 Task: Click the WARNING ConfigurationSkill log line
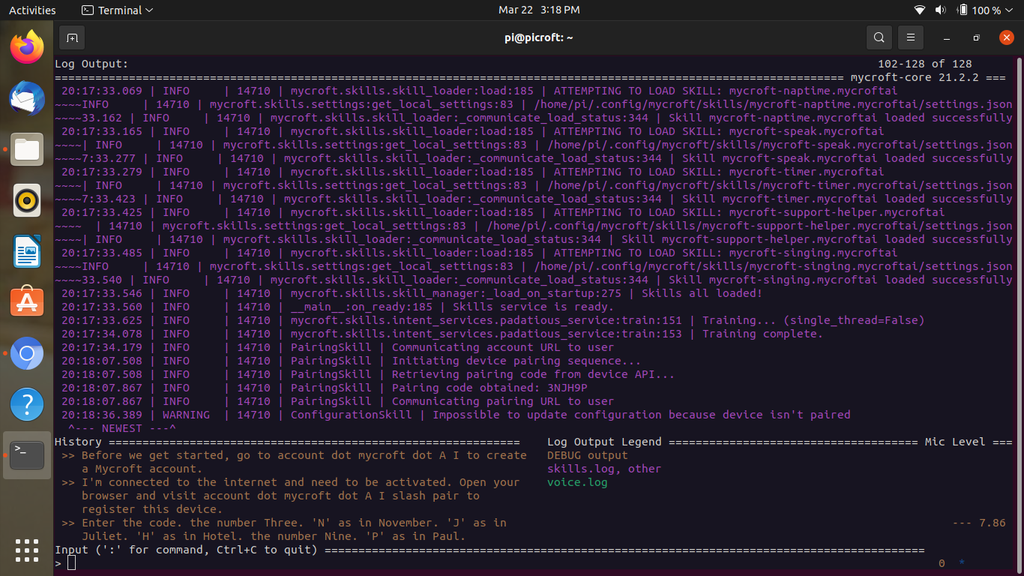[x=456, y=415]
